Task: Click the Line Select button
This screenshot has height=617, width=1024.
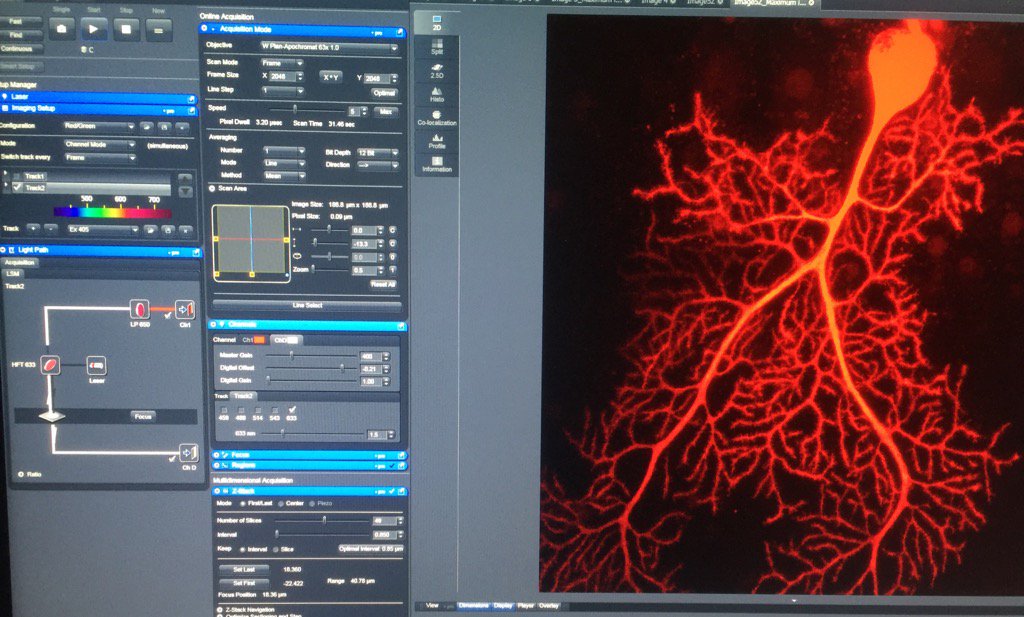Action: pyautogui.click(x=307, y=306)
